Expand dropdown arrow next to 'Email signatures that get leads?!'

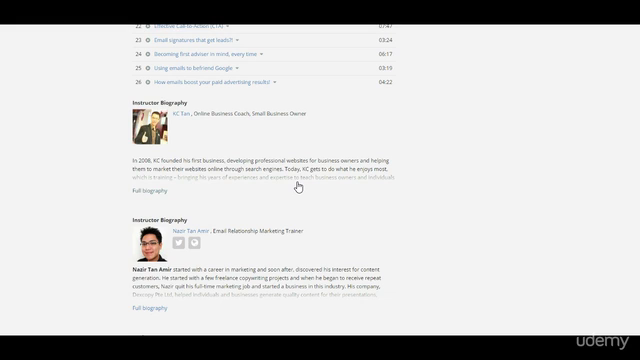pyautogui.click(x=238, y=40)
